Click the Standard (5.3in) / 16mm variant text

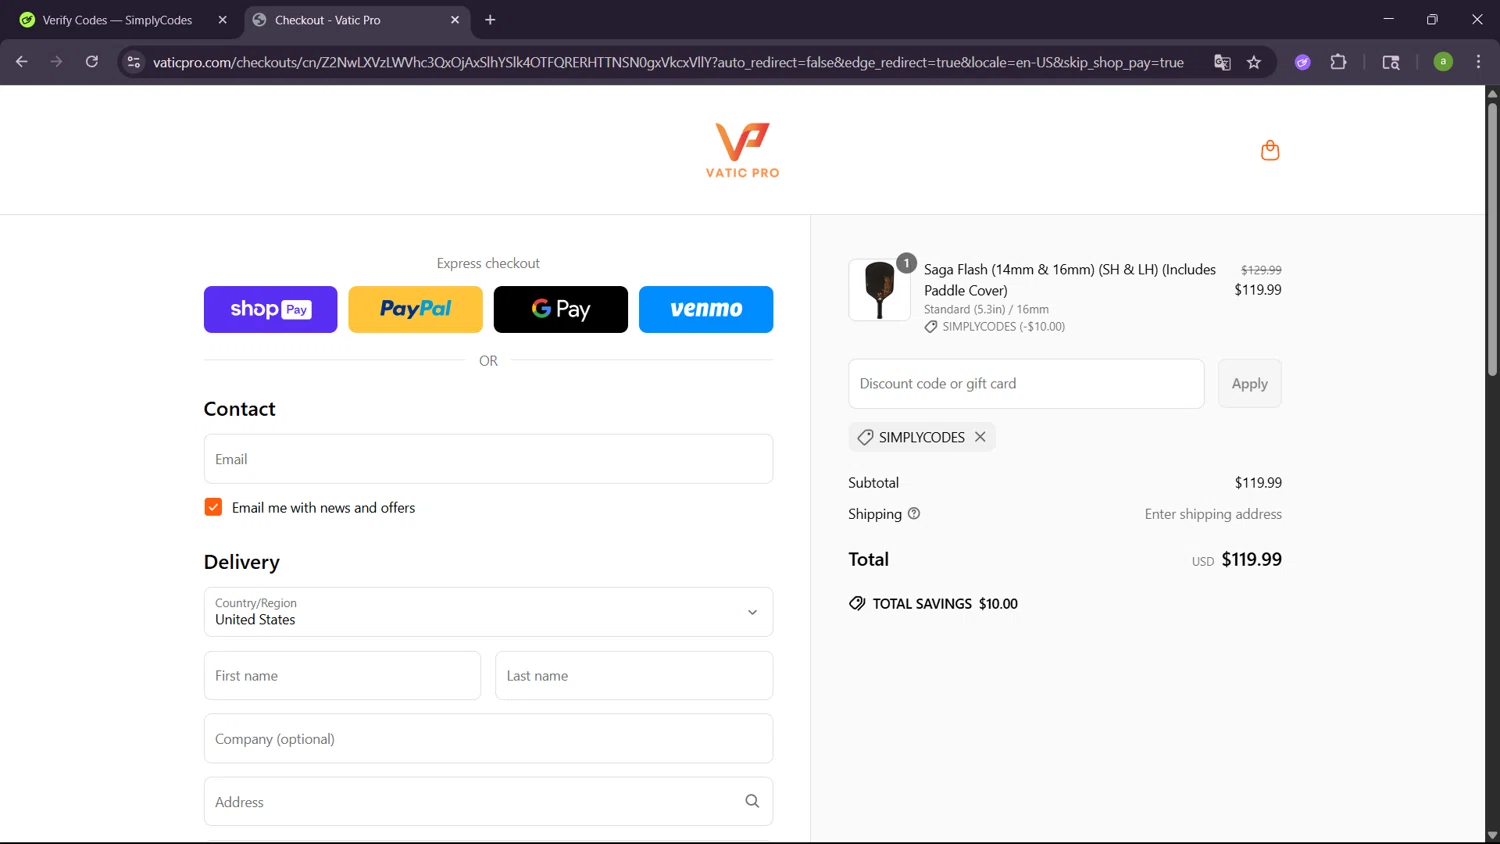[x=986, y=309]
